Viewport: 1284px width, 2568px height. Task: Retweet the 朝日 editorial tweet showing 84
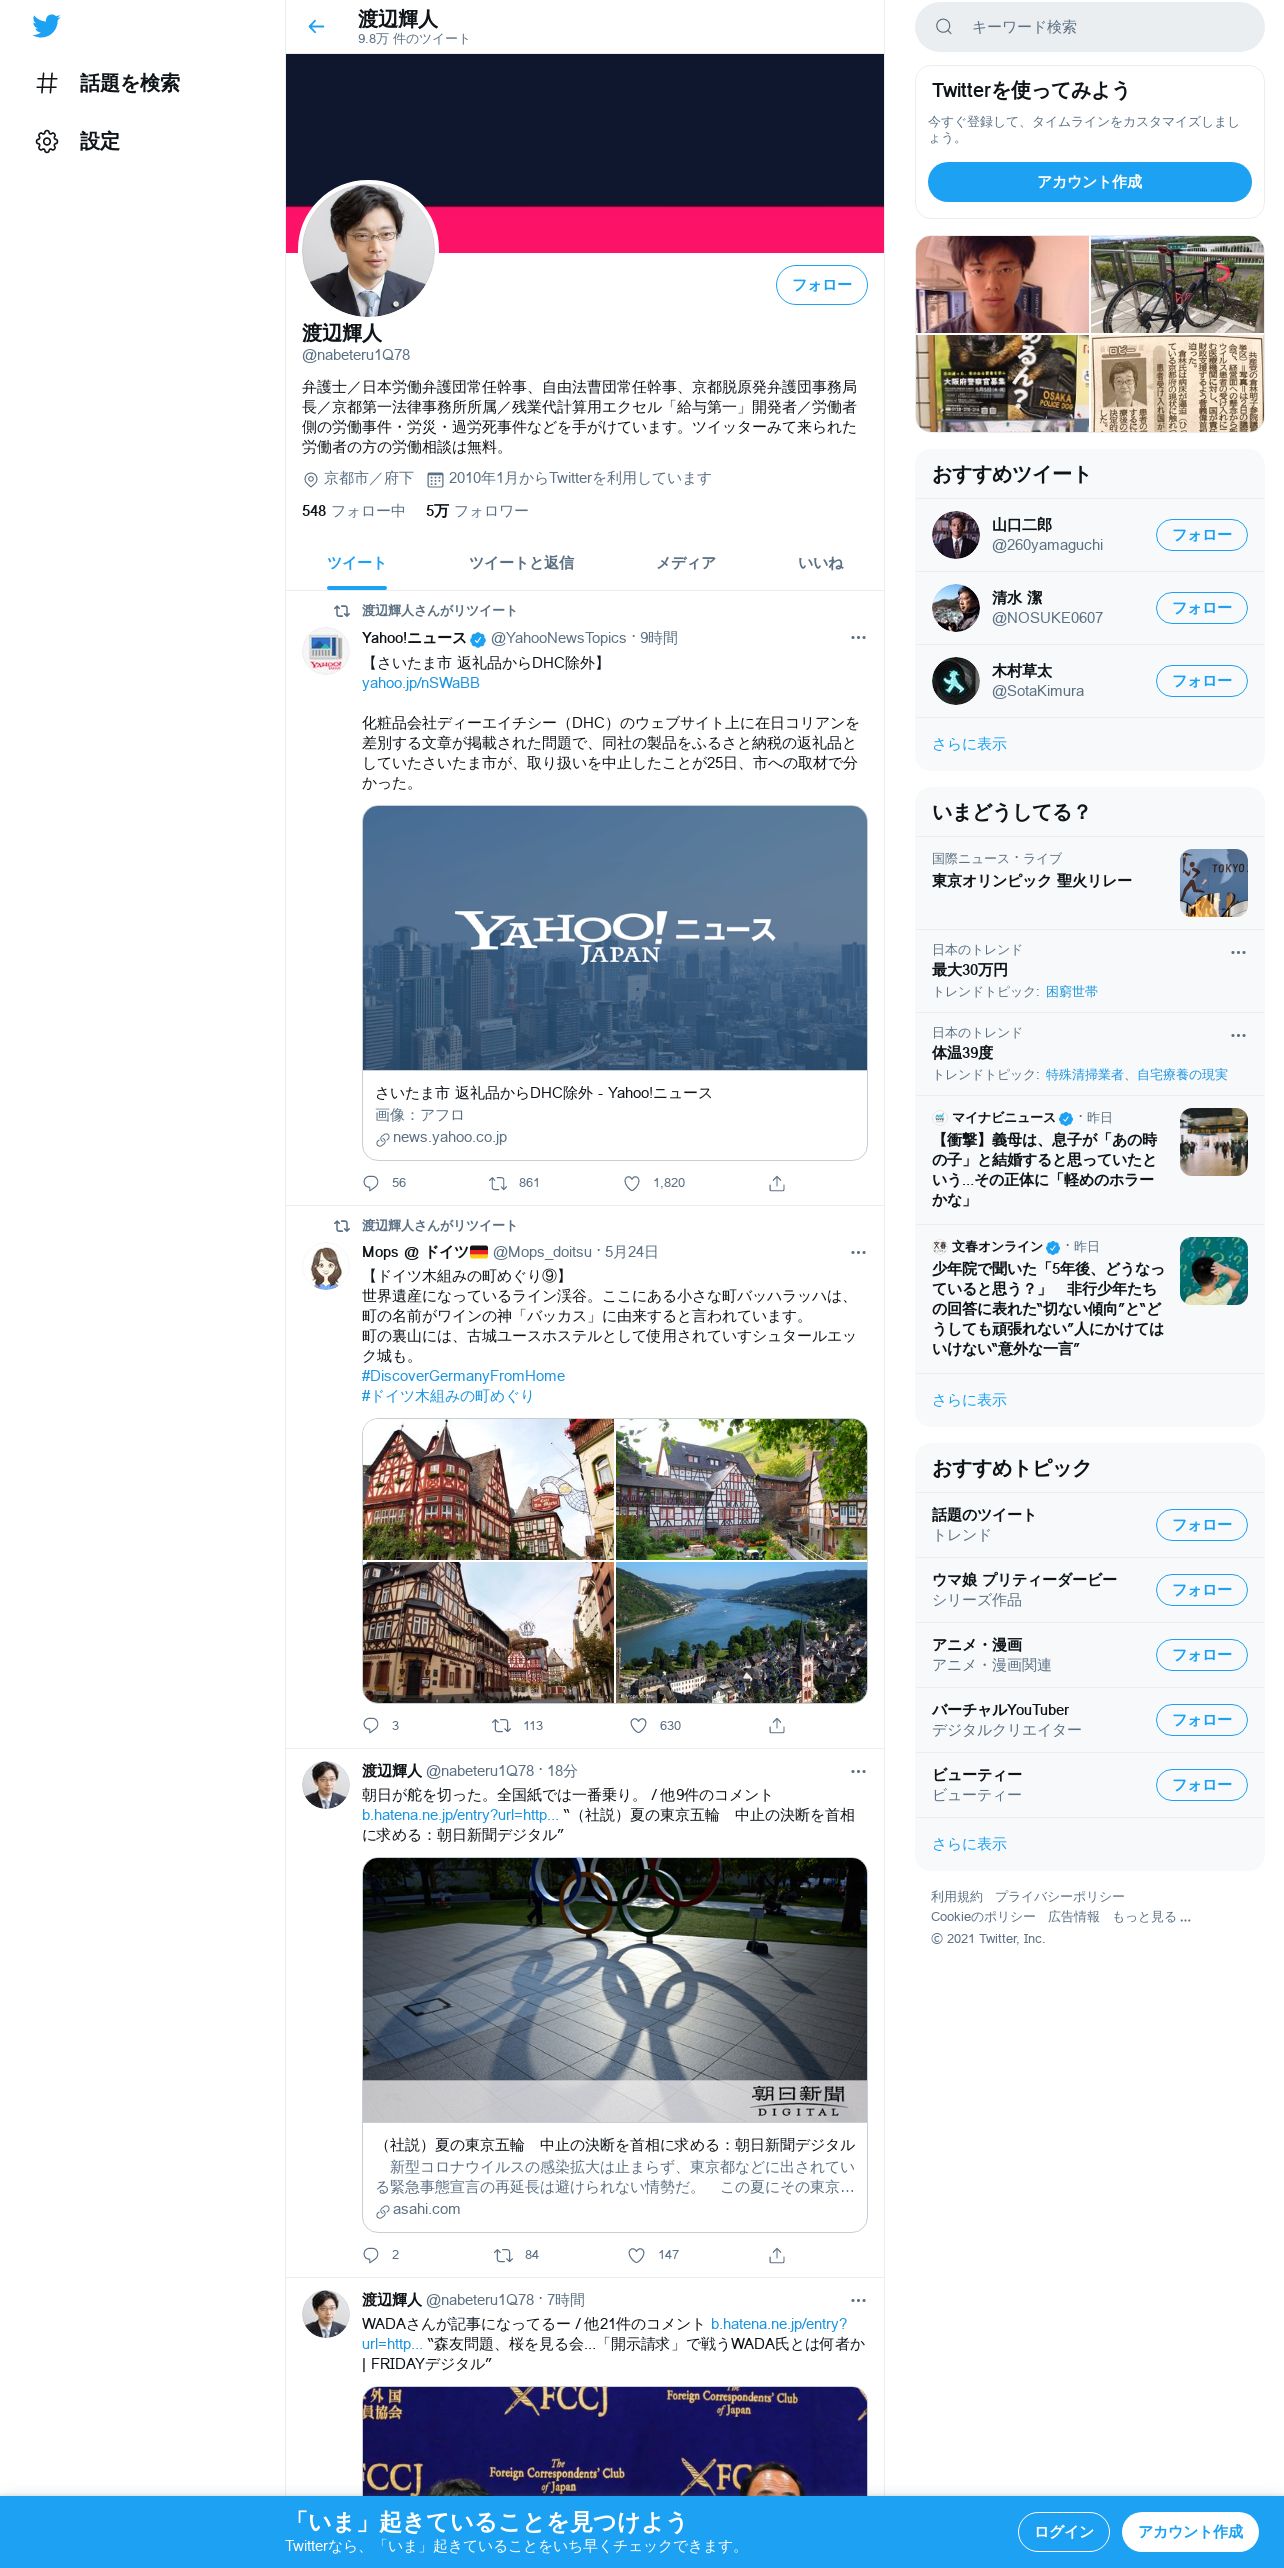pyautogui.click(x=503, y=2255)
